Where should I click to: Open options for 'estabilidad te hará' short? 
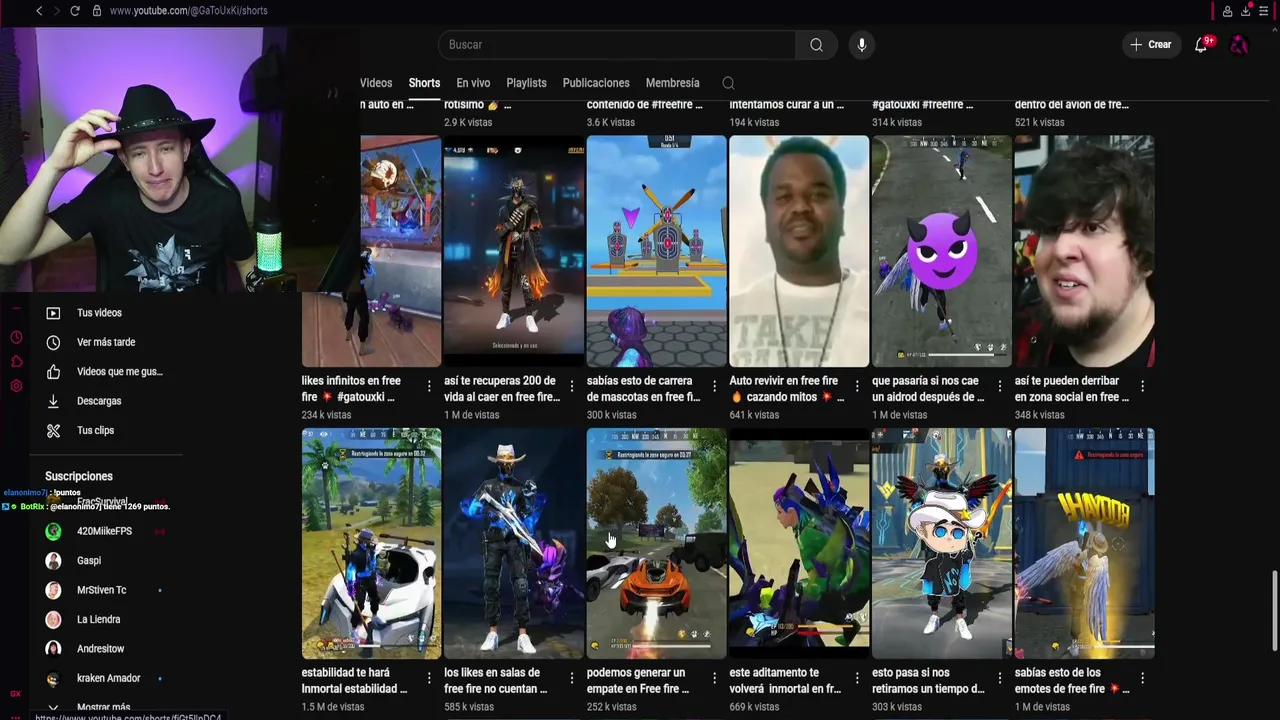[x=429, y=678]
